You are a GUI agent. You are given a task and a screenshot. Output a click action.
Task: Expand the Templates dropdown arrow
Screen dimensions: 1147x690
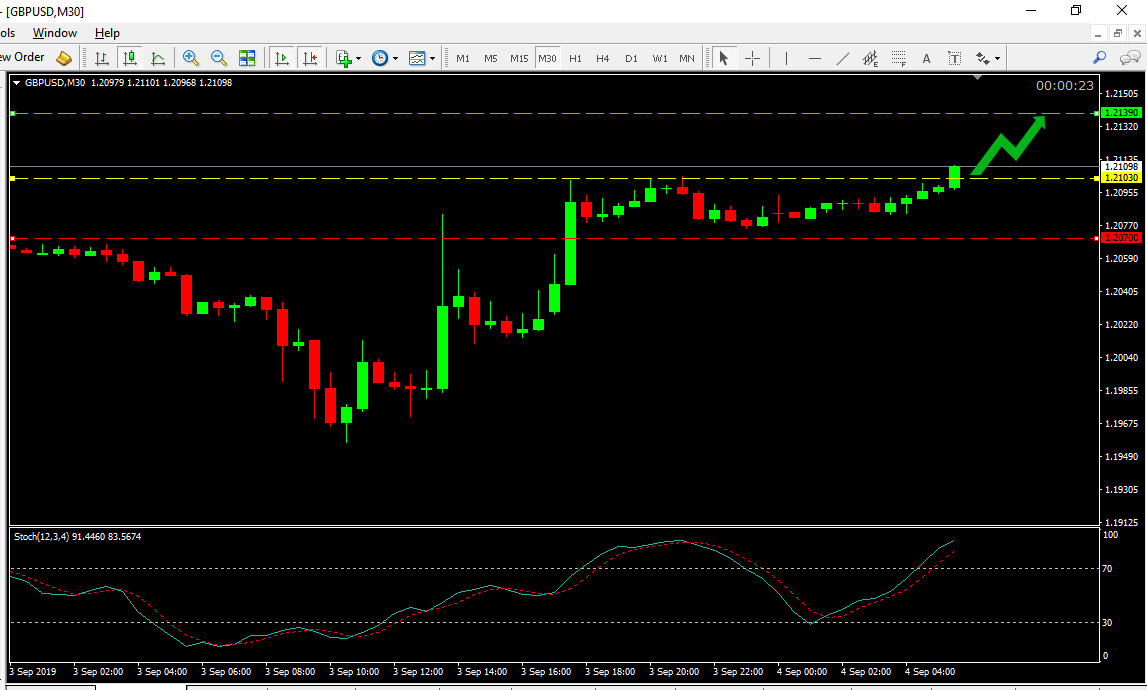tap(432, 59)
